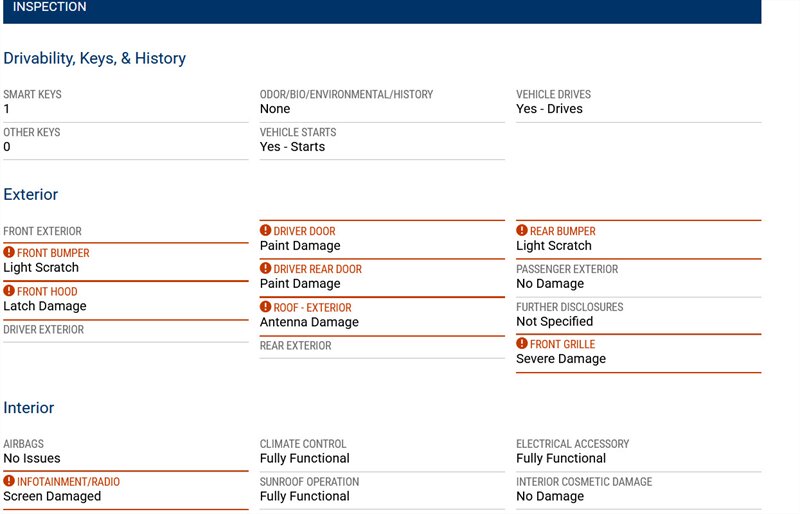
Task: Select the Antenna Damage roof value
Action: (x=309, y=322)
